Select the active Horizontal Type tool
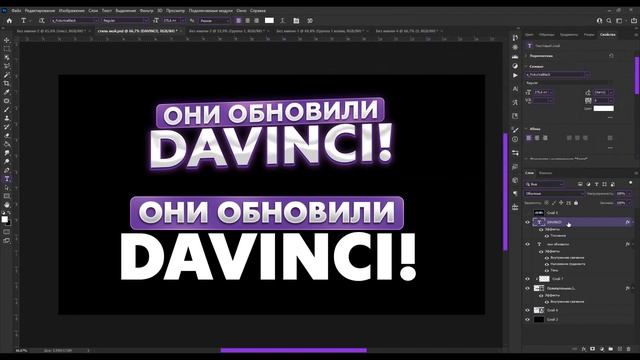The height and width of the screenshot is (360, 640). coord(7,179)
